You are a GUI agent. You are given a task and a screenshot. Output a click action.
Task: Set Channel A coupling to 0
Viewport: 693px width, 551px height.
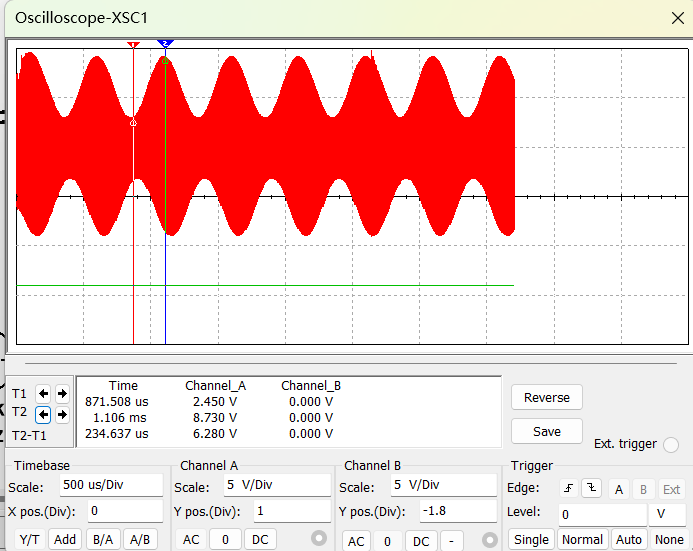pyautogui.click(x=225, y=540)
